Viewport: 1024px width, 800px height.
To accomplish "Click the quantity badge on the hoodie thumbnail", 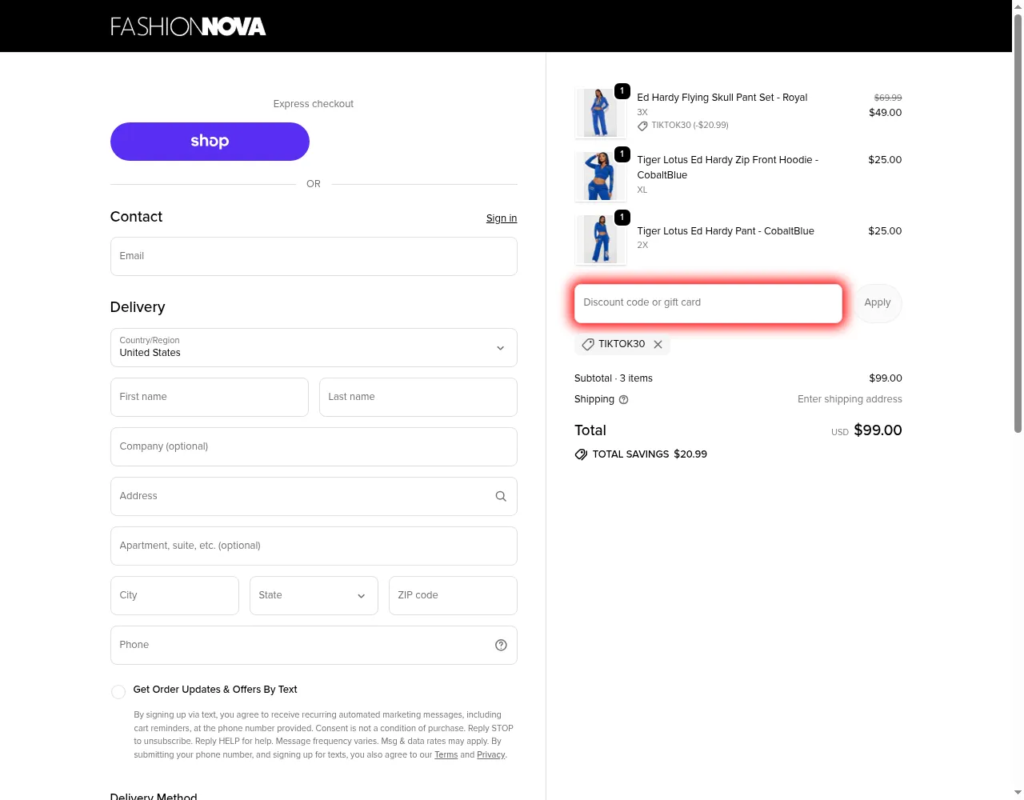I will (622, 154).
